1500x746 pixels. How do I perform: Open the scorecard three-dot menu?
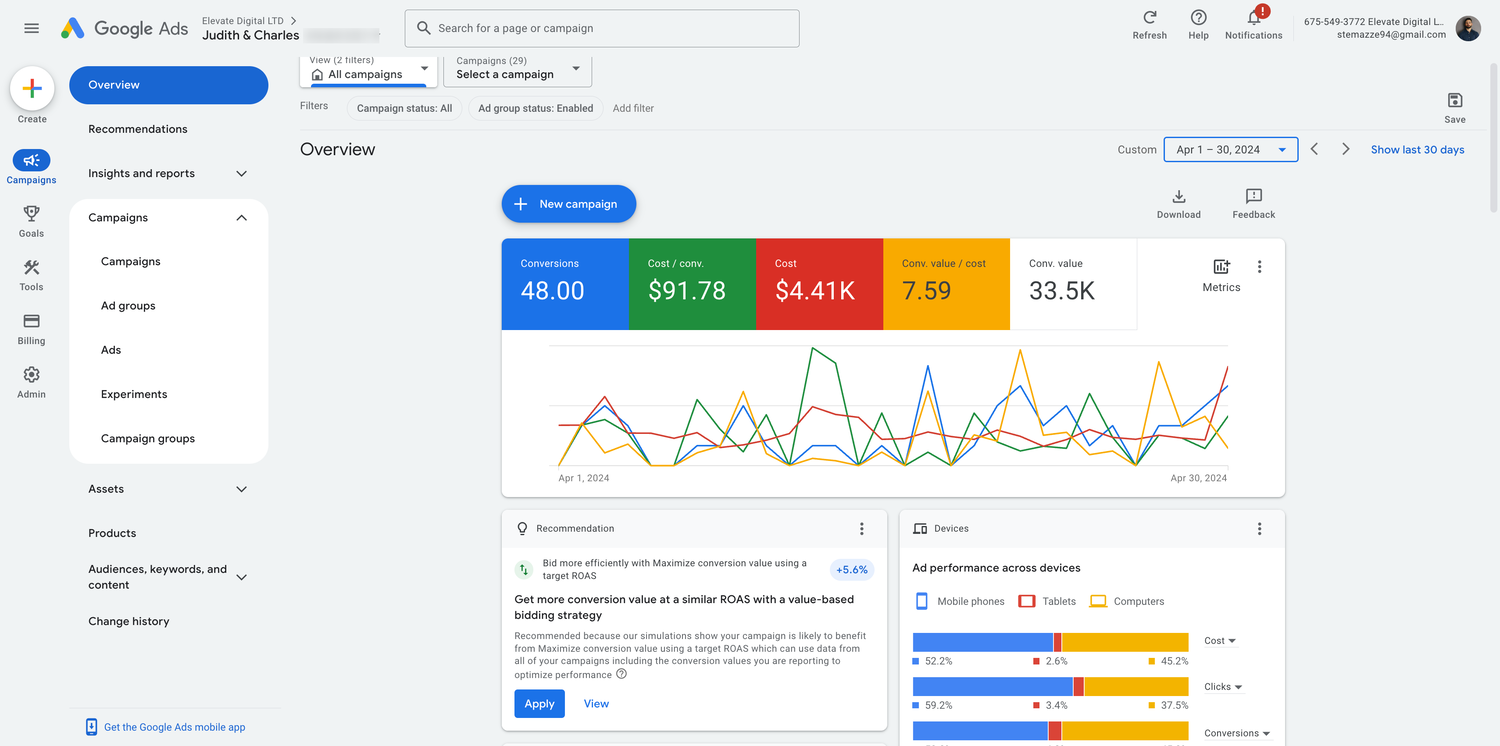(x=1259, y=267)
